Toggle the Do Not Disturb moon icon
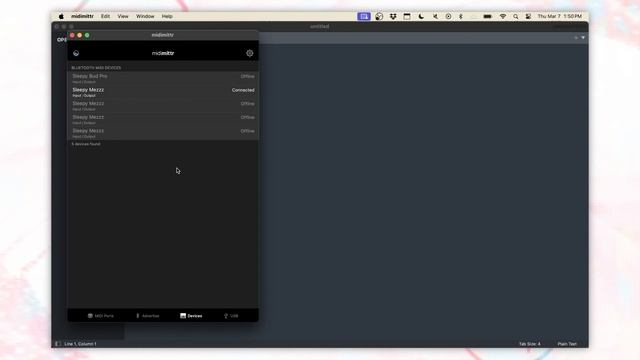The image size is (640, 360). tap(421, 16)
